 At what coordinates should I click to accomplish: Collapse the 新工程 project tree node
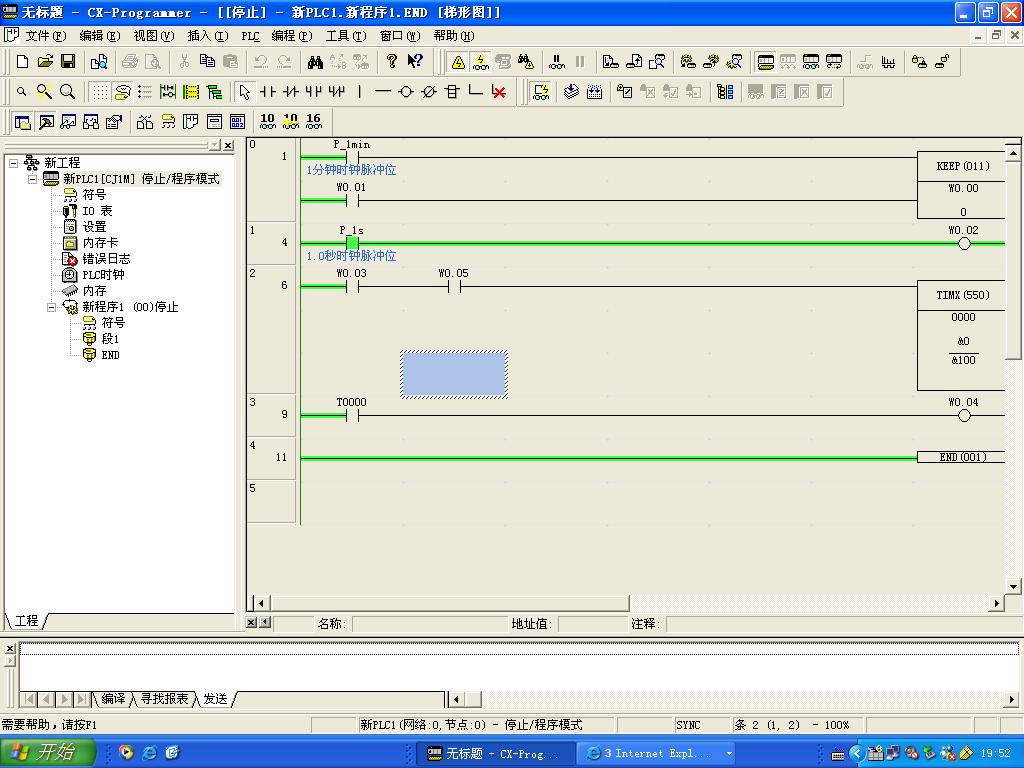[14, 163]
